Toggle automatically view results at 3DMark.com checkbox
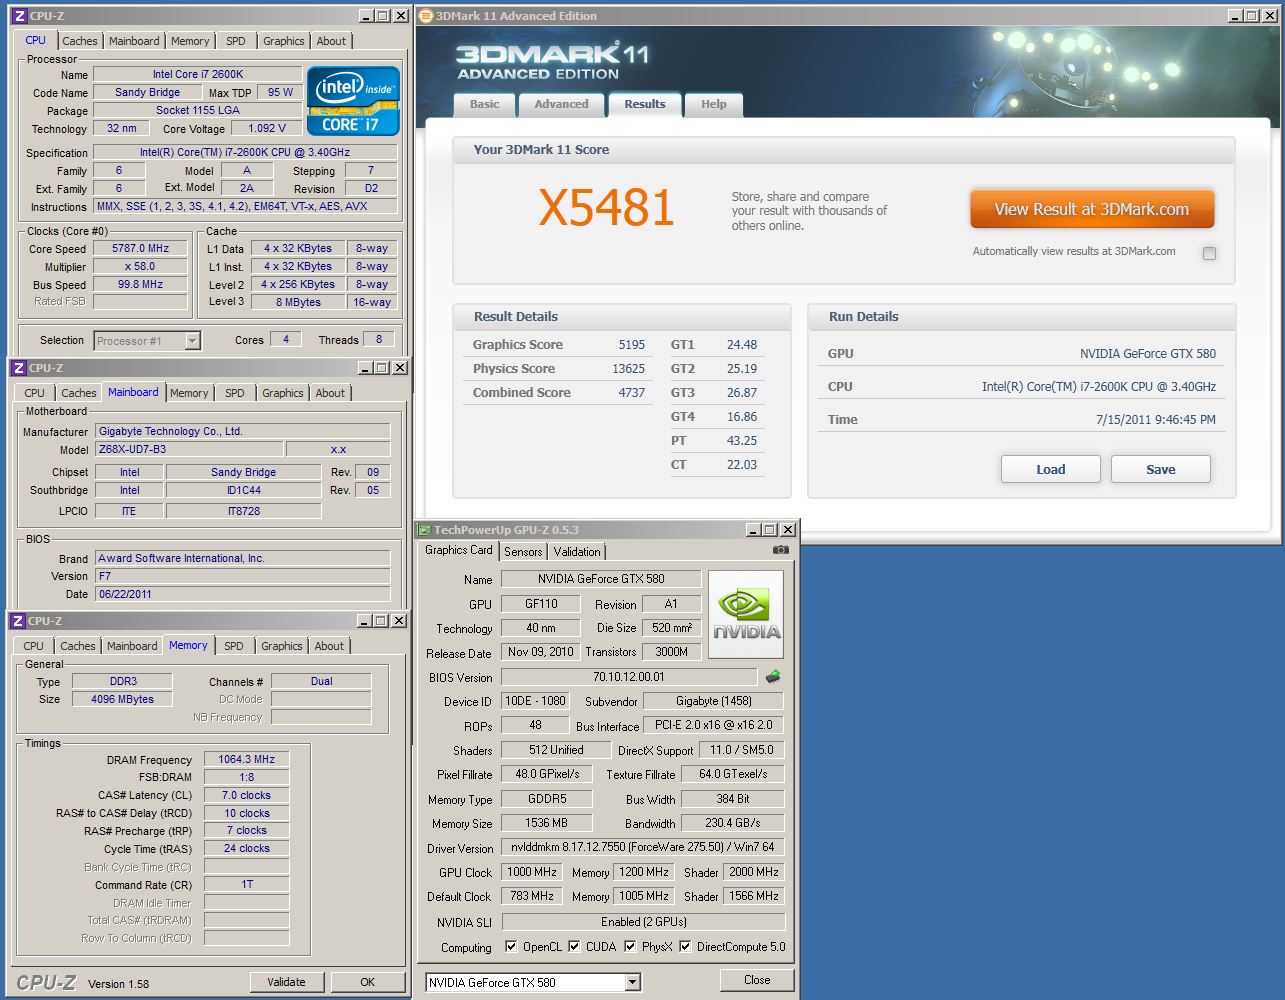1285x1000 pixels. 1209,253
